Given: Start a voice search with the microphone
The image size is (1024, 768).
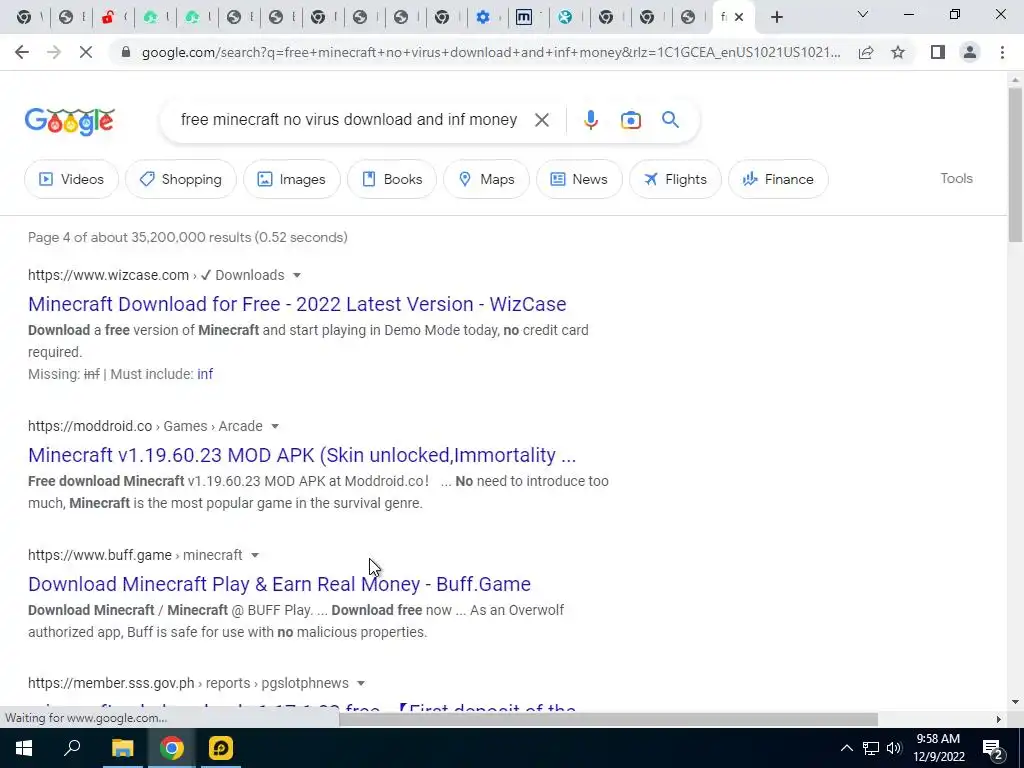Looking at the screenshot, I should [590, 120].
